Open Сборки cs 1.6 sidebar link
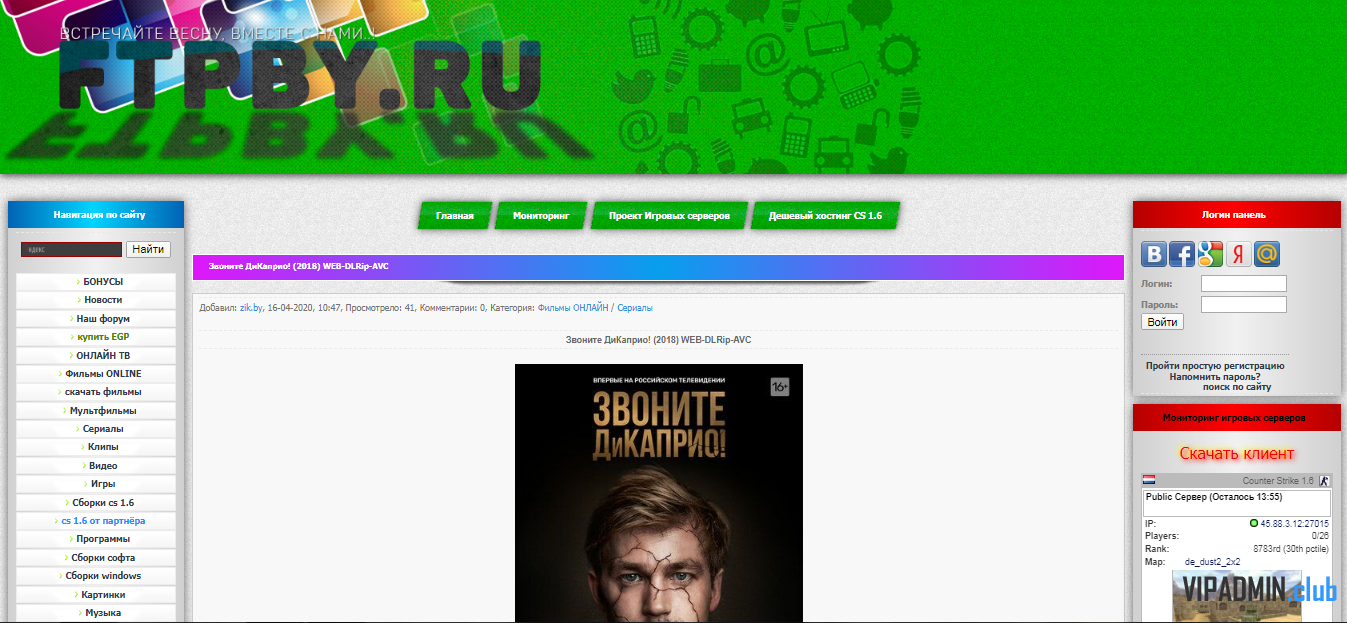 coord(96,503)
